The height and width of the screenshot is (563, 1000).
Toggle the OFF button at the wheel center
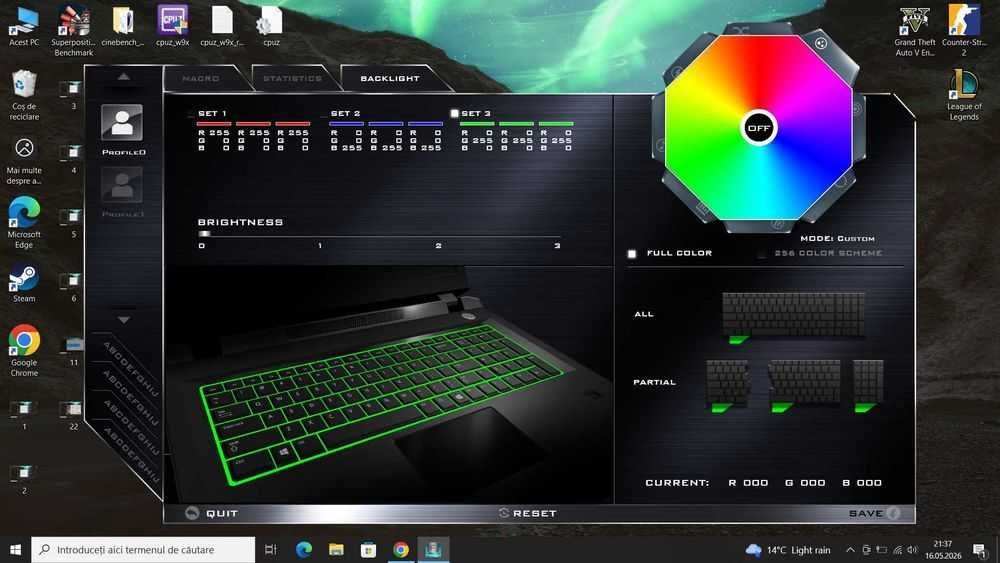pyautogui.click(x=759, y=128)
